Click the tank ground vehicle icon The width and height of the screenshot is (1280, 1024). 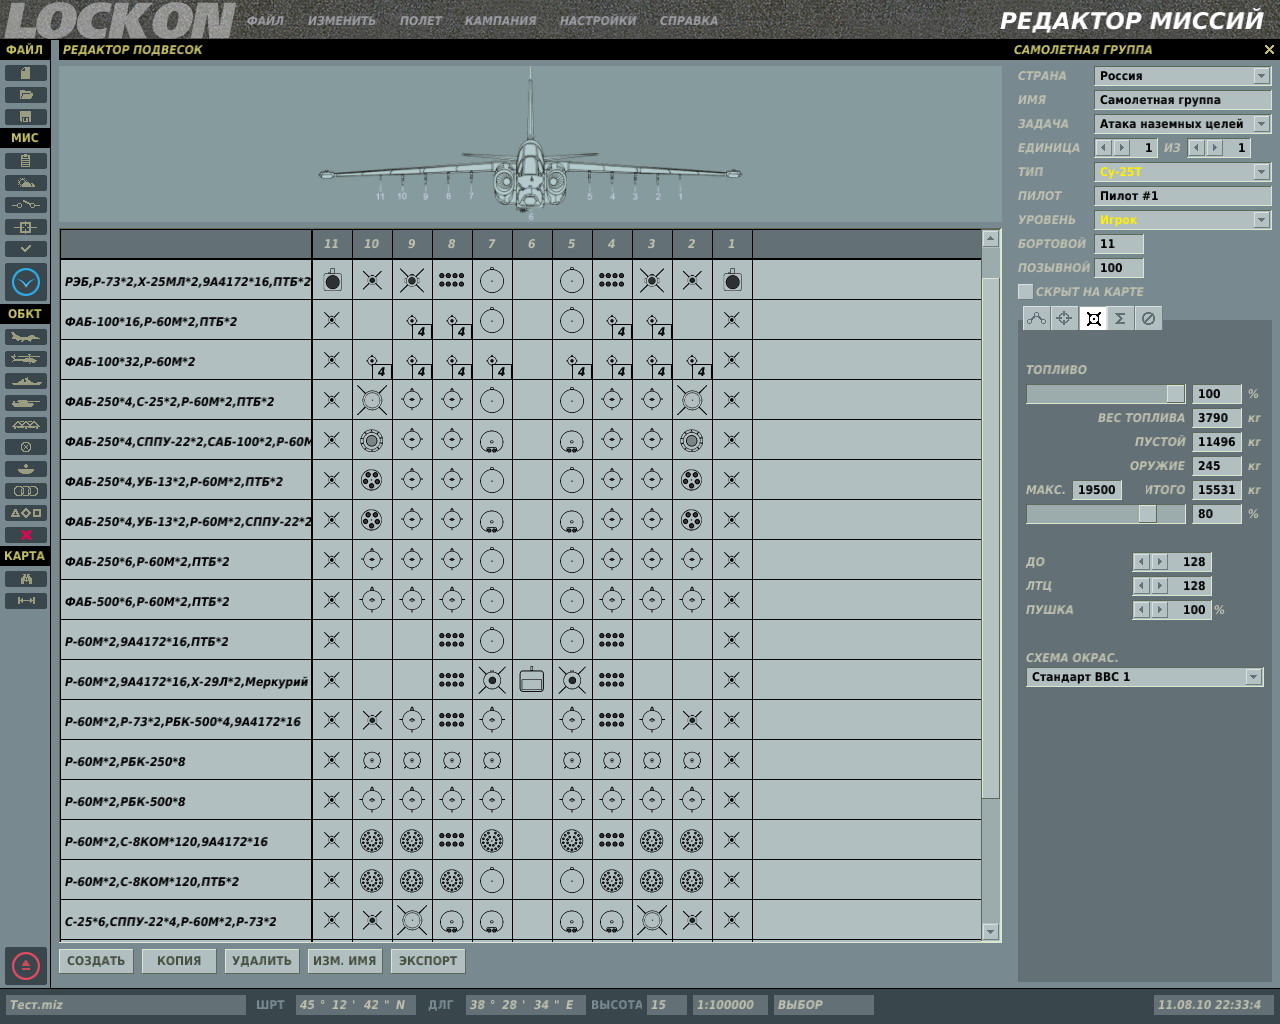[26, 403]
